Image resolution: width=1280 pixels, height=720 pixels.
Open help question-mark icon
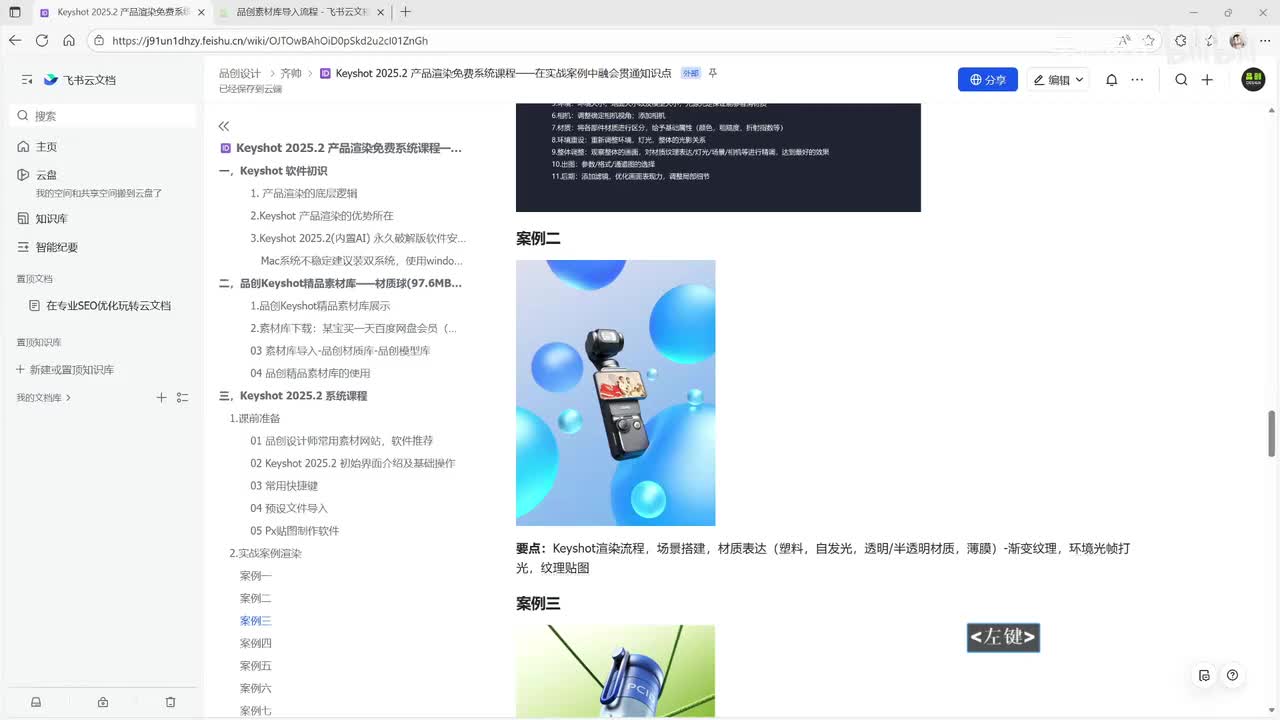[1232, 675]
